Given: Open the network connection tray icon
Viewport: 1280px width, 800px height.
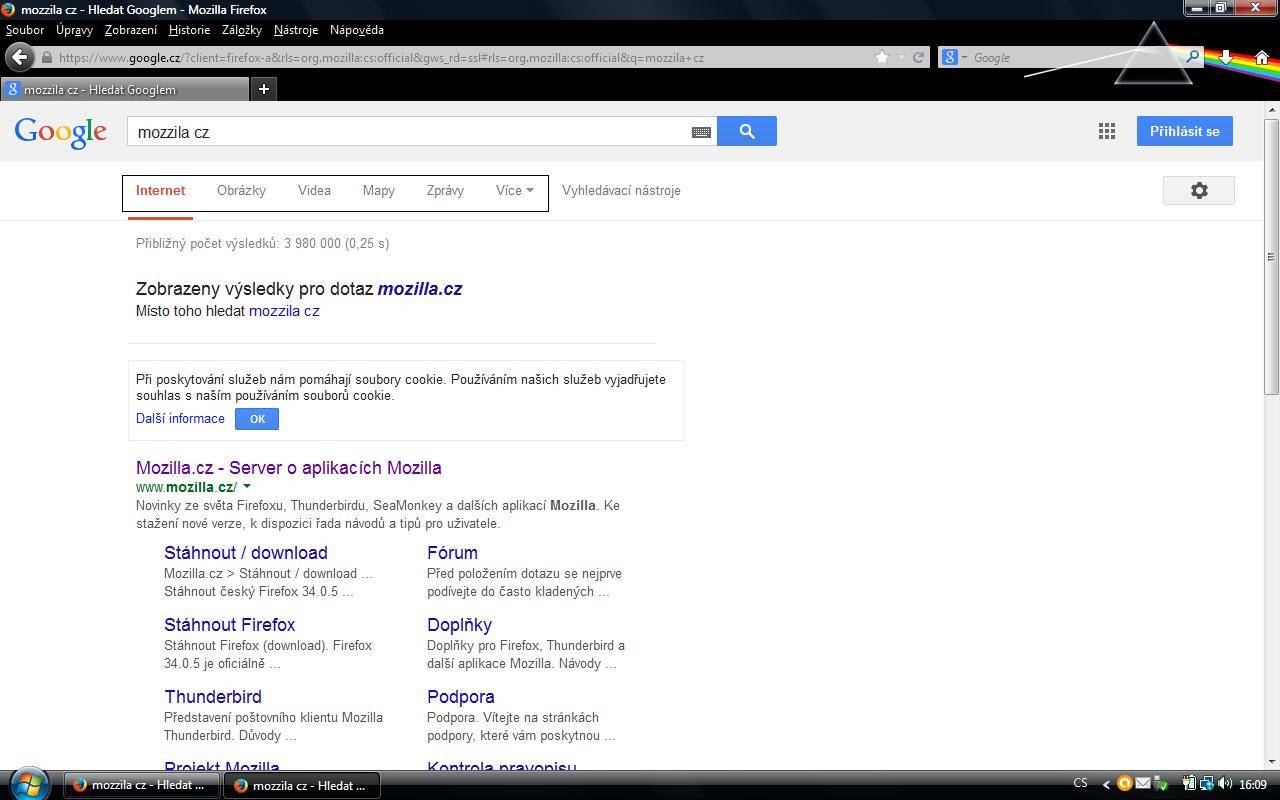Looking at the screenshot, I should [x=1206, y=784].
